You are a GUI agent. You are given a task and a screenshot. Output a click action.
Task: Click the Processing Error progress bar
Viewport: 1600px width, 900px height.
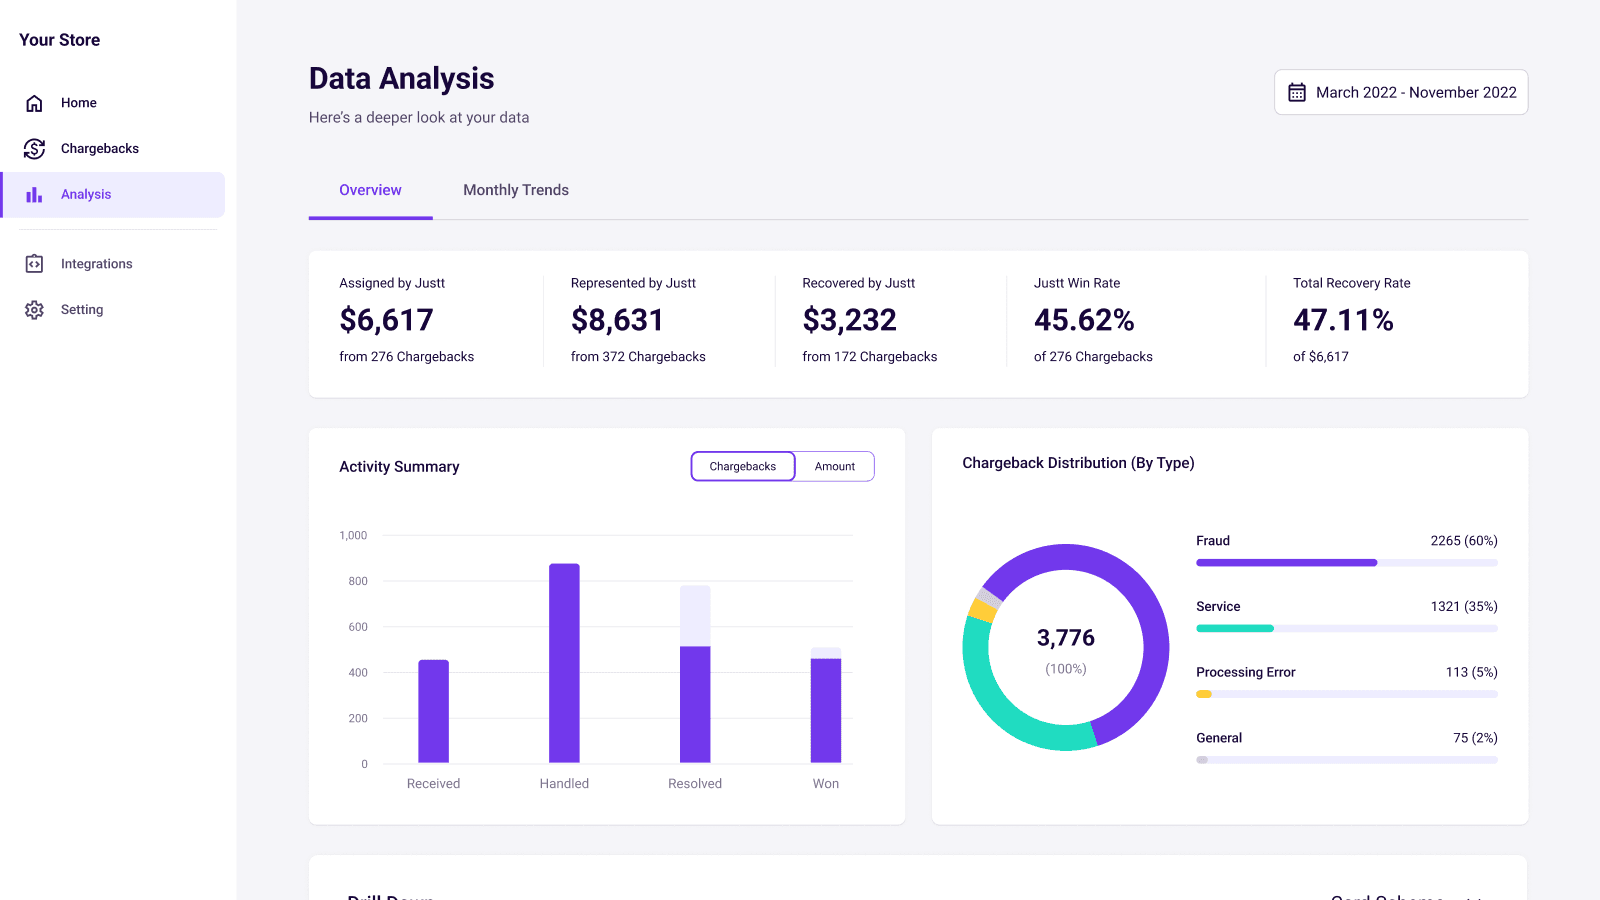click(1346, 694)
